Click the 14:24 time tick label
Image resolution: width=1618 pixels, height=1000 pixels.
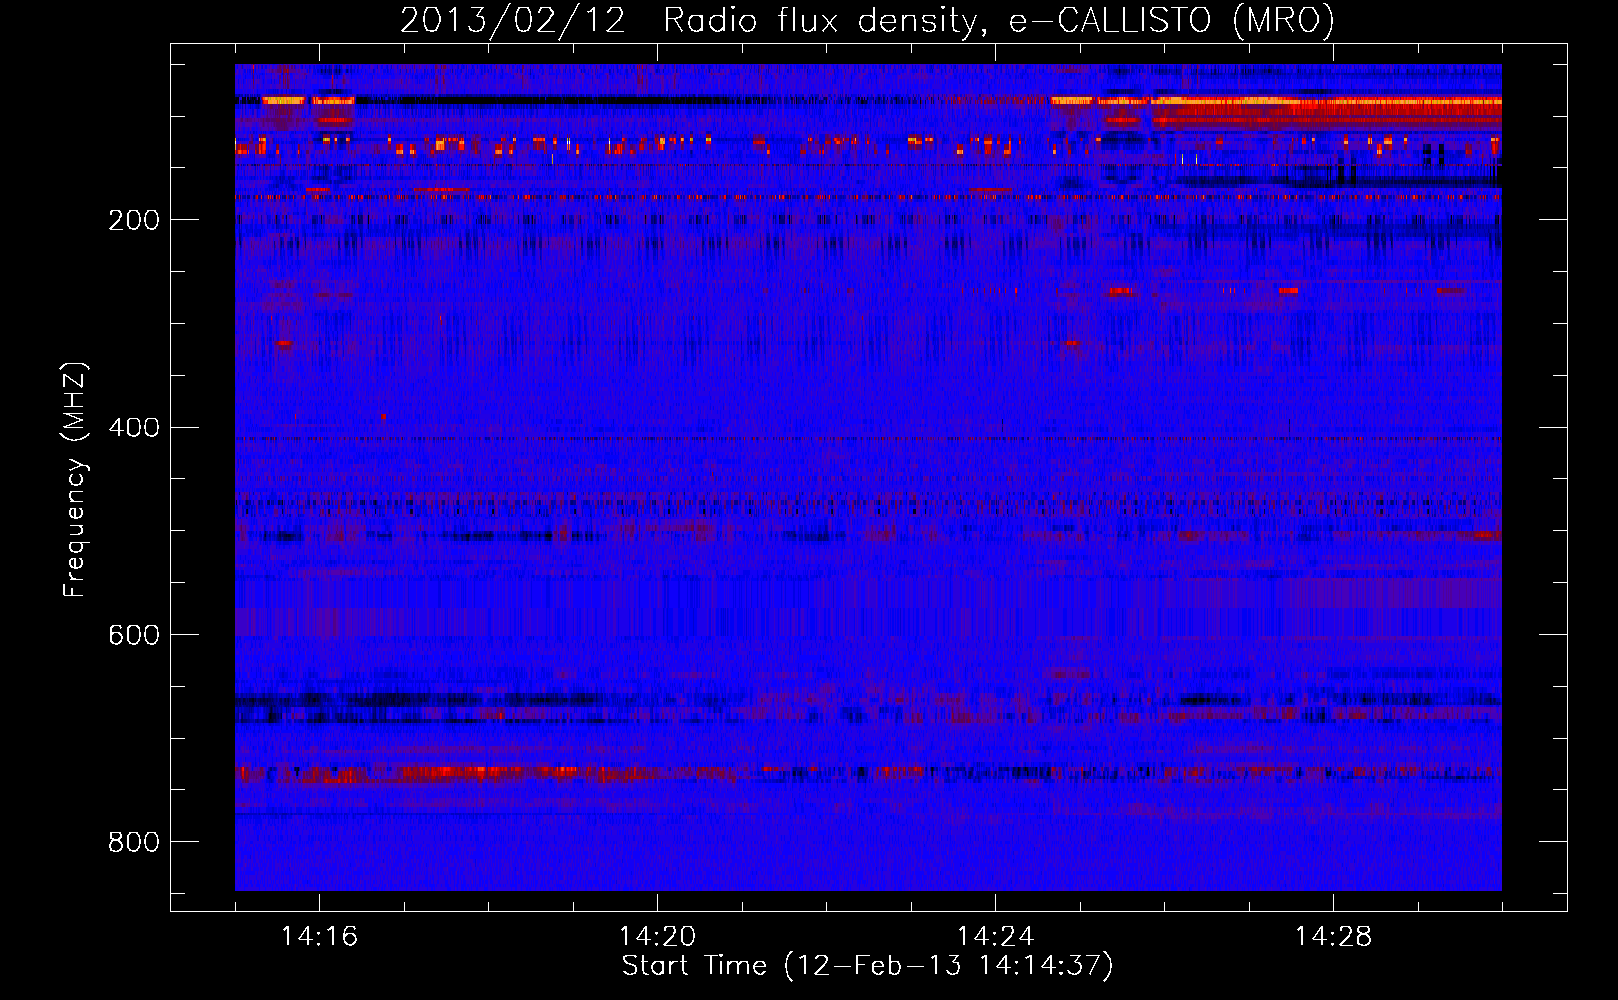[995, 937]
